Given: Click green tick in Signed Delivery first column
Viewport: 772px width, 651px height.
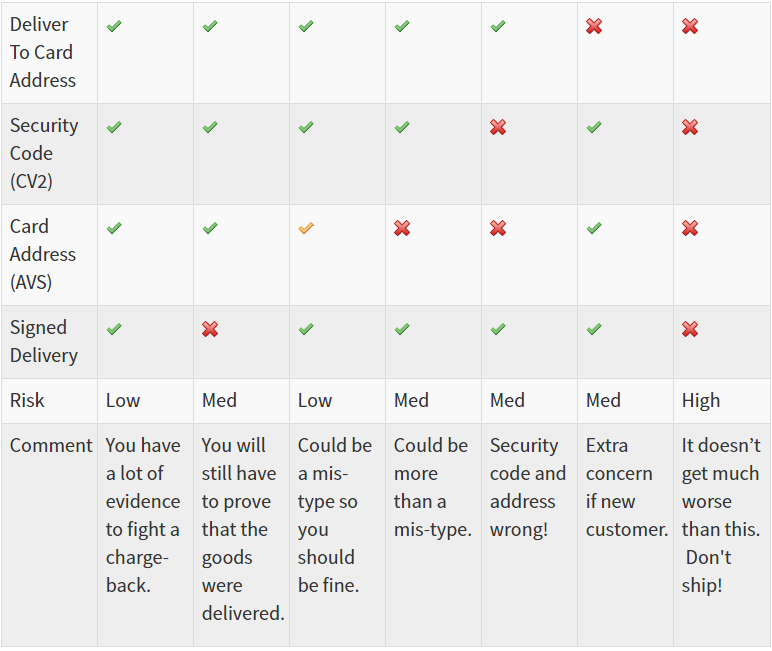Looking at the screenshot, I should 114,329.
